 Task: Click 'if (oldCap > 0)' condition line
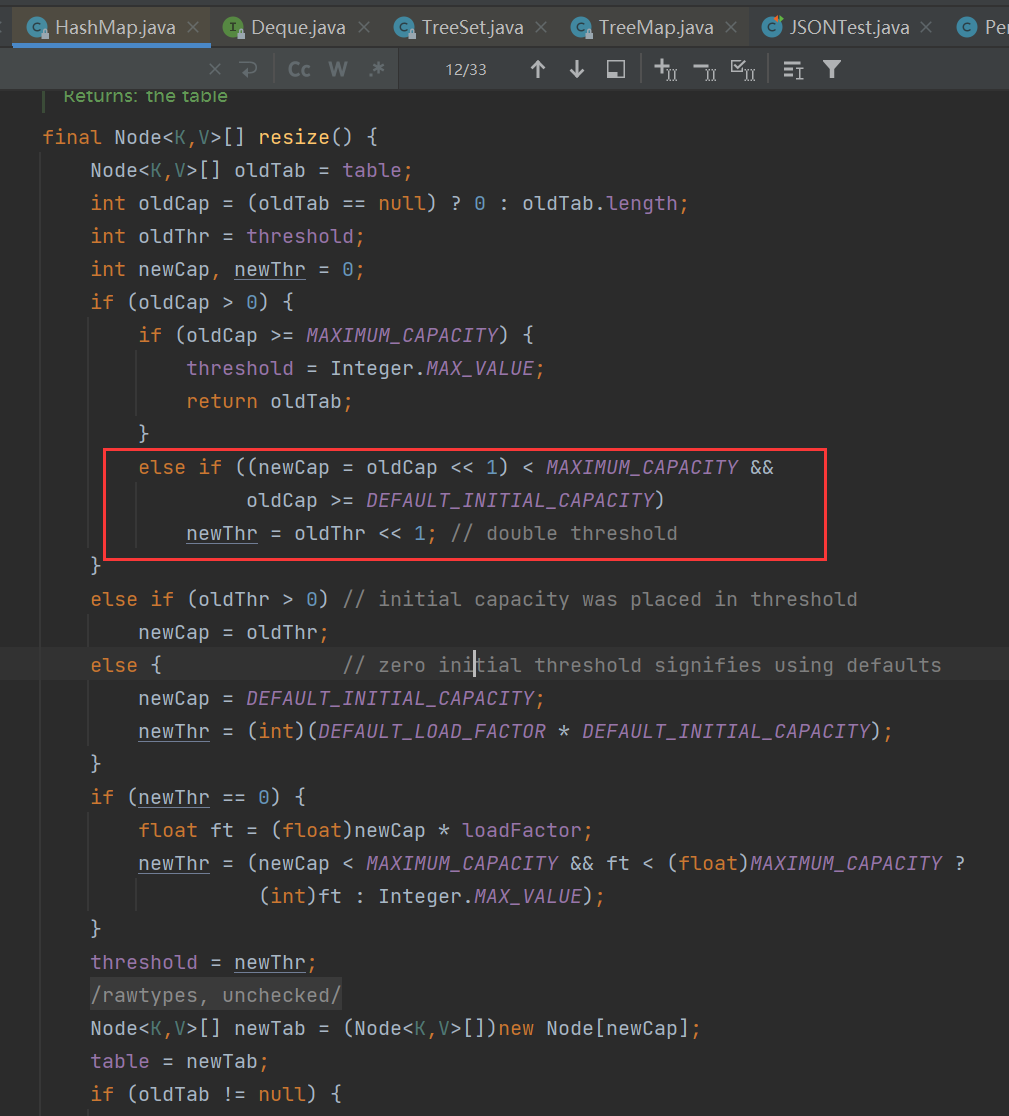(x=191, y=302)
